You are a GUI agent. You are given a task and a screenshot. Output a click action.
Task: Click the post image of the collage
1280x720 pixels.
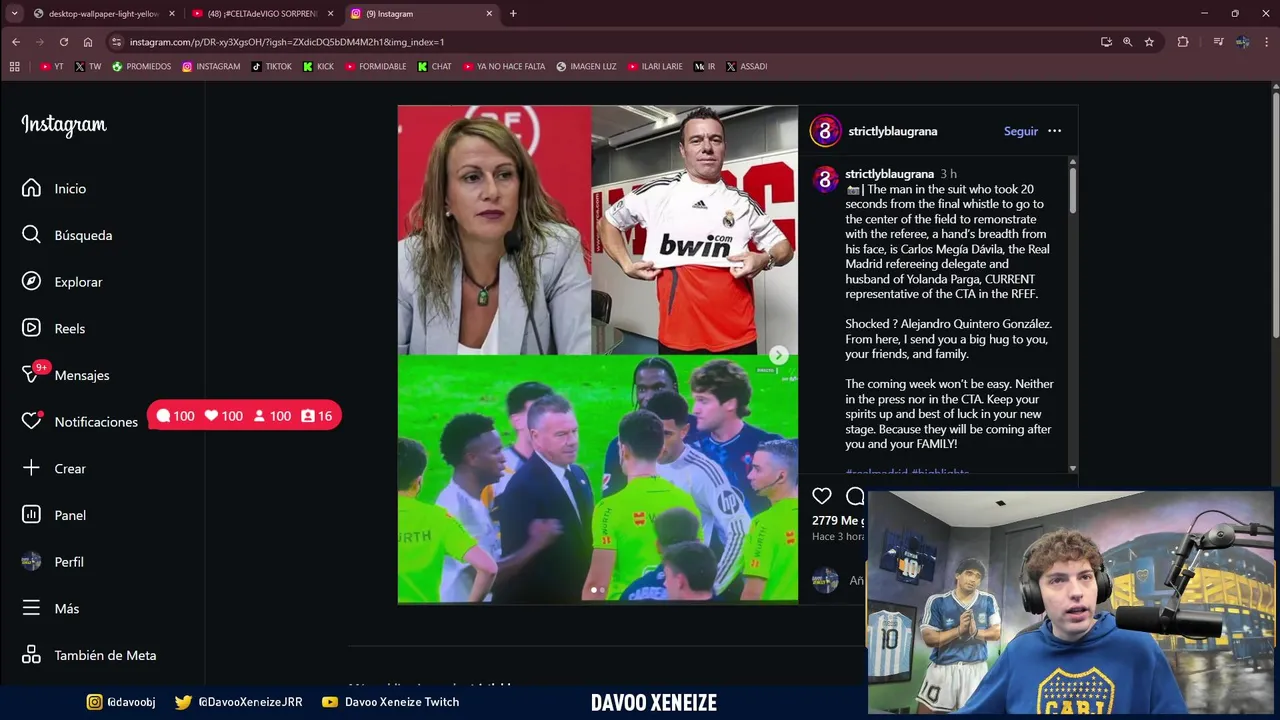[598, 354]
